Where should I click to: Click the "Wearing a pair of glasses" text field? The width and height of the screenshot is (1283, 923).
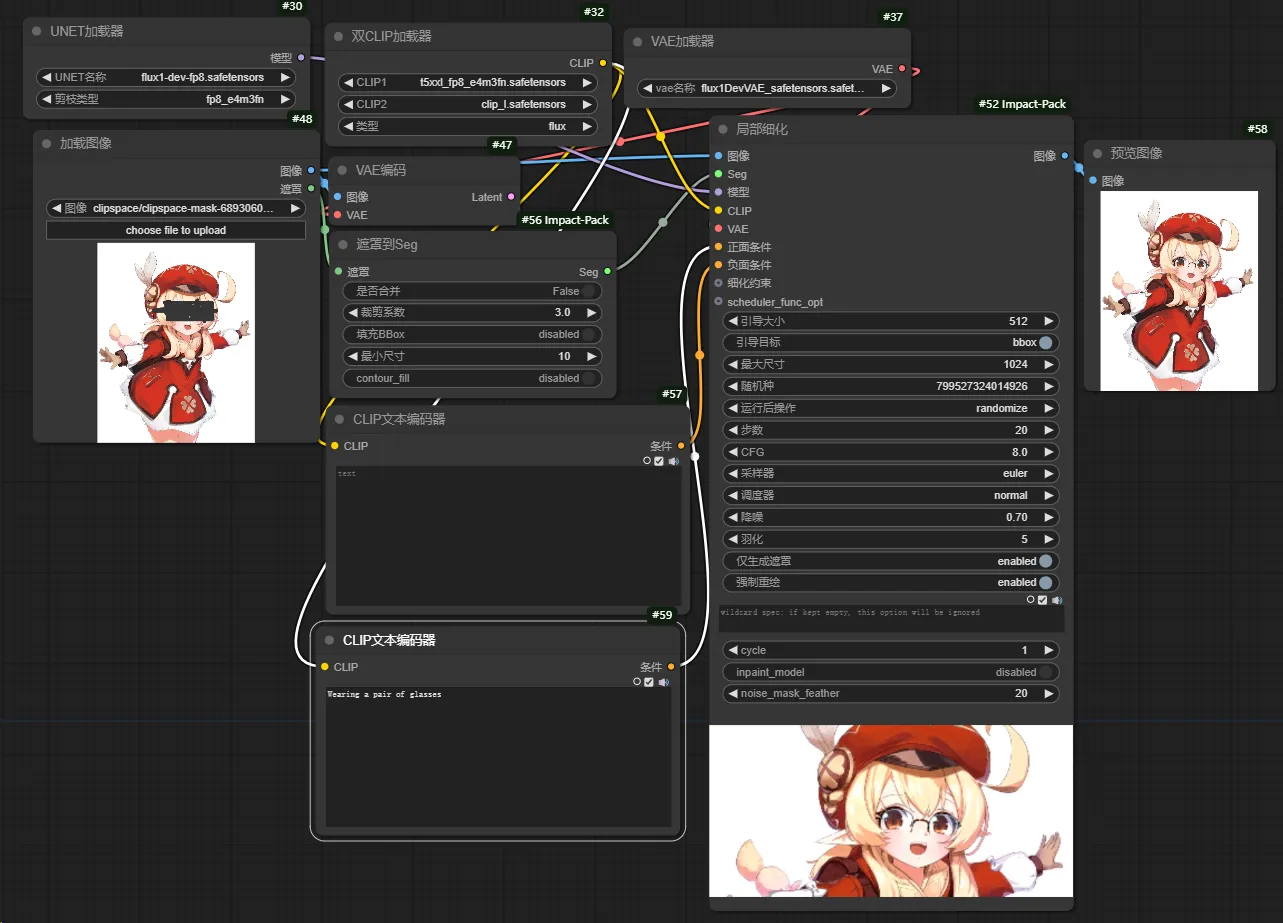pyautogui.click(x=497, y=757)
